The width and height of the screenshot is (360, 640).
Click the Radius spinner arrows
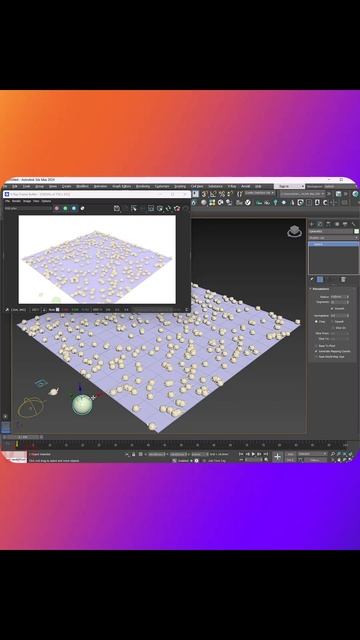tap(348, 297)
